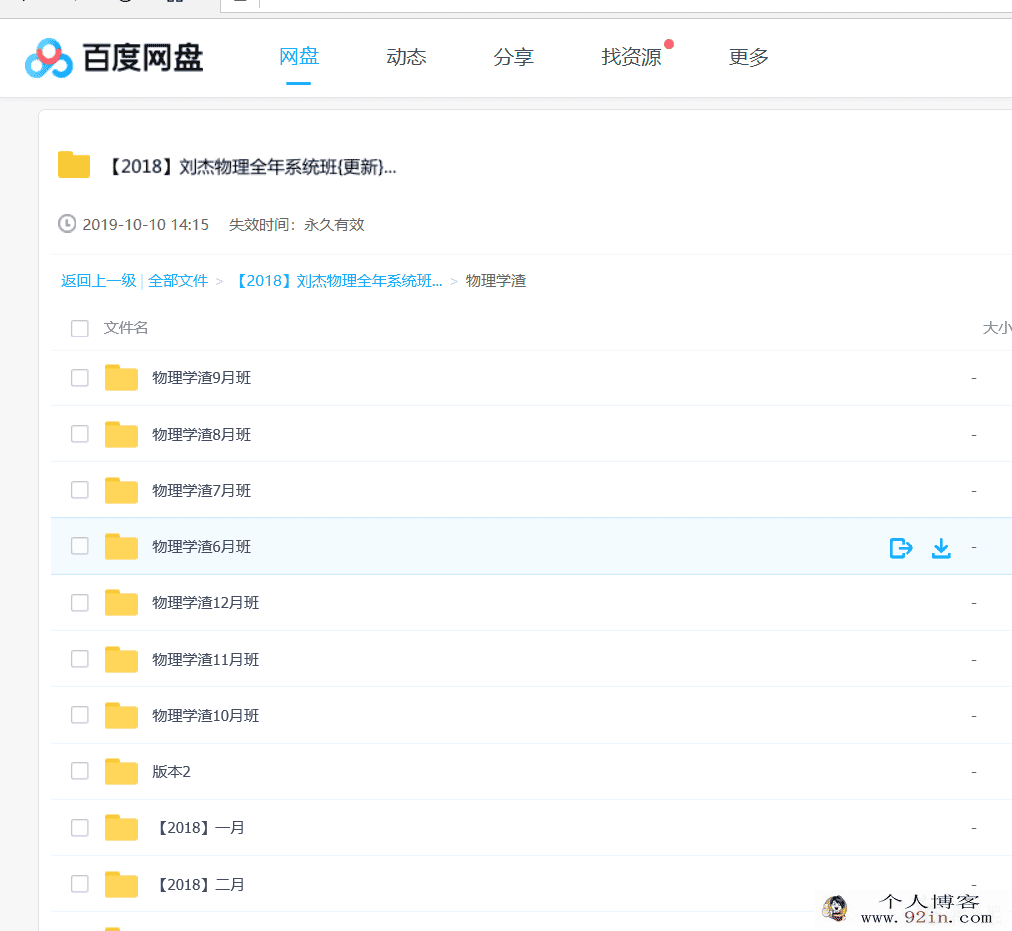Open folder name 物理学渣9月班

[x=201, y=378]
